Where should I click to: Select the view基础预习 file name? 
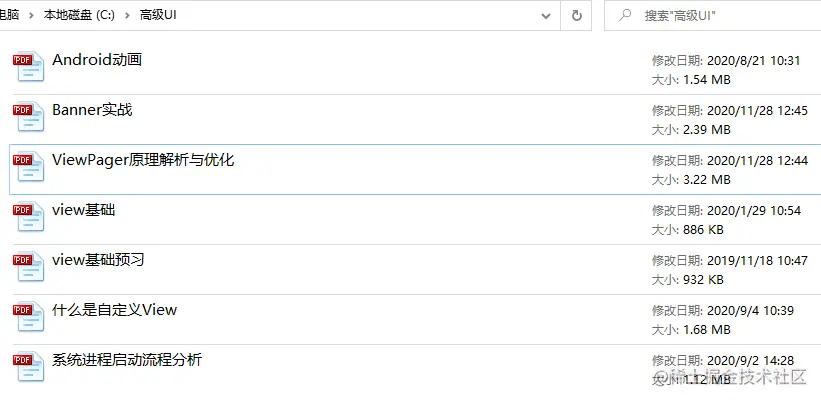tap(99, 260)
